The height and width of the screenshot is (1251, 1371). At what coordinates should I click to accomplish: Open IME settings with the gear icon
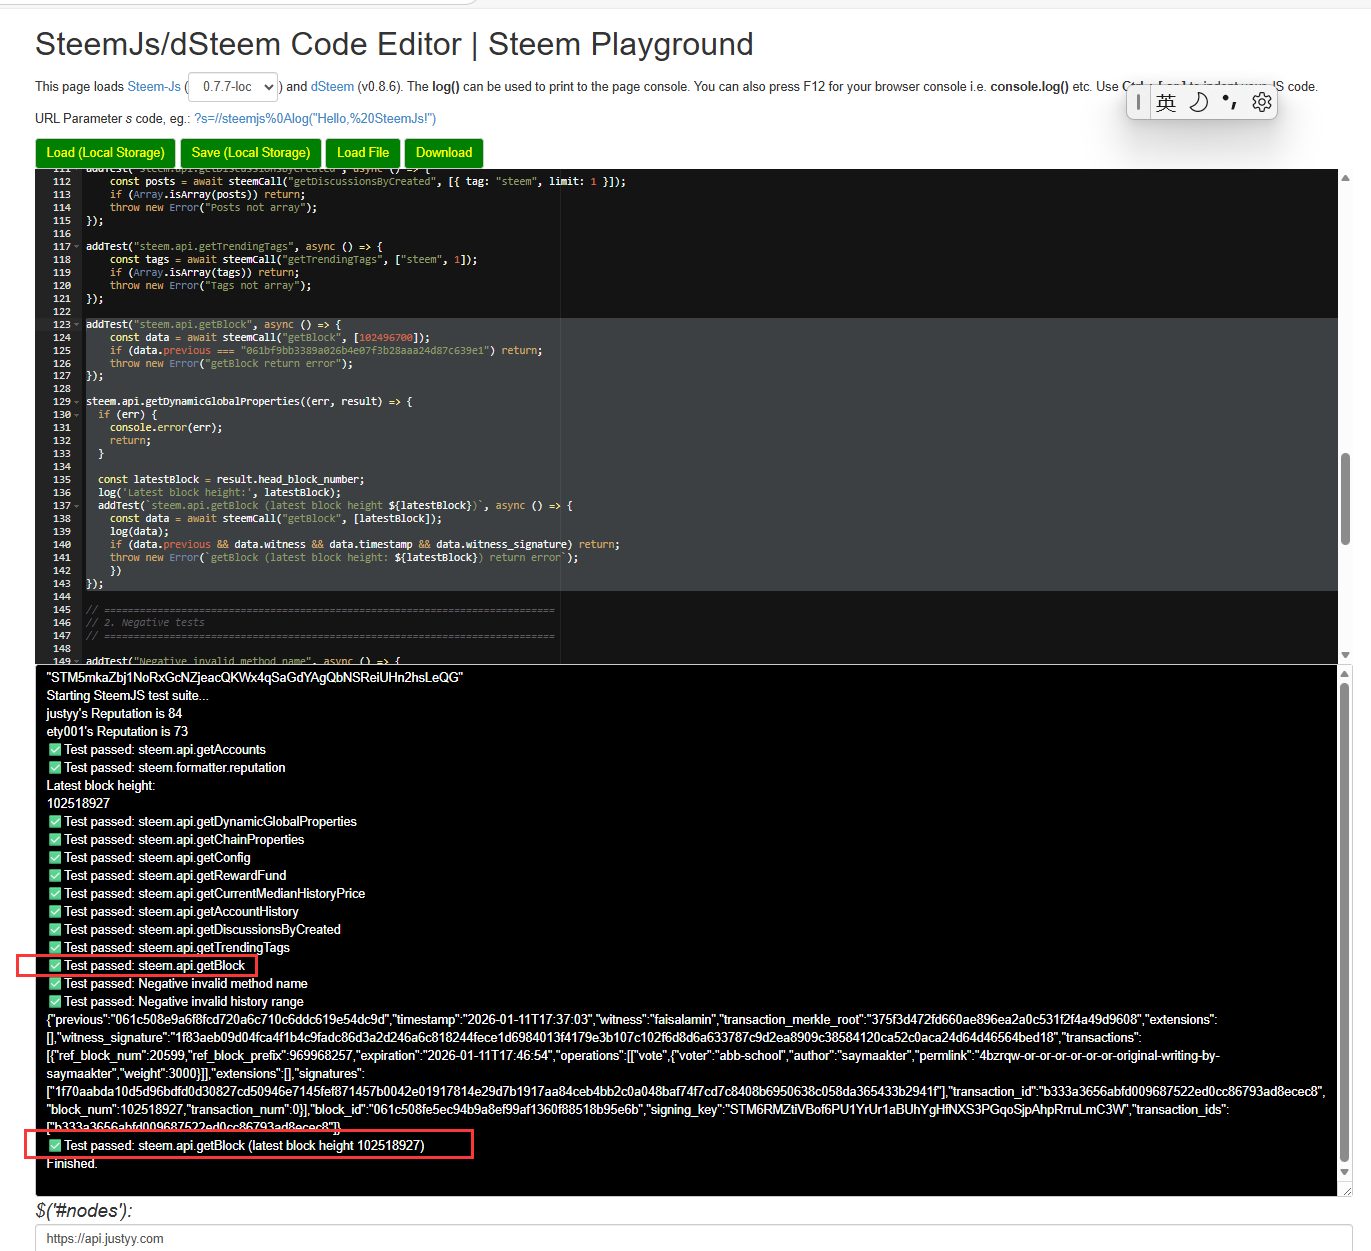pyautogui.click(x=1261, y=102)
